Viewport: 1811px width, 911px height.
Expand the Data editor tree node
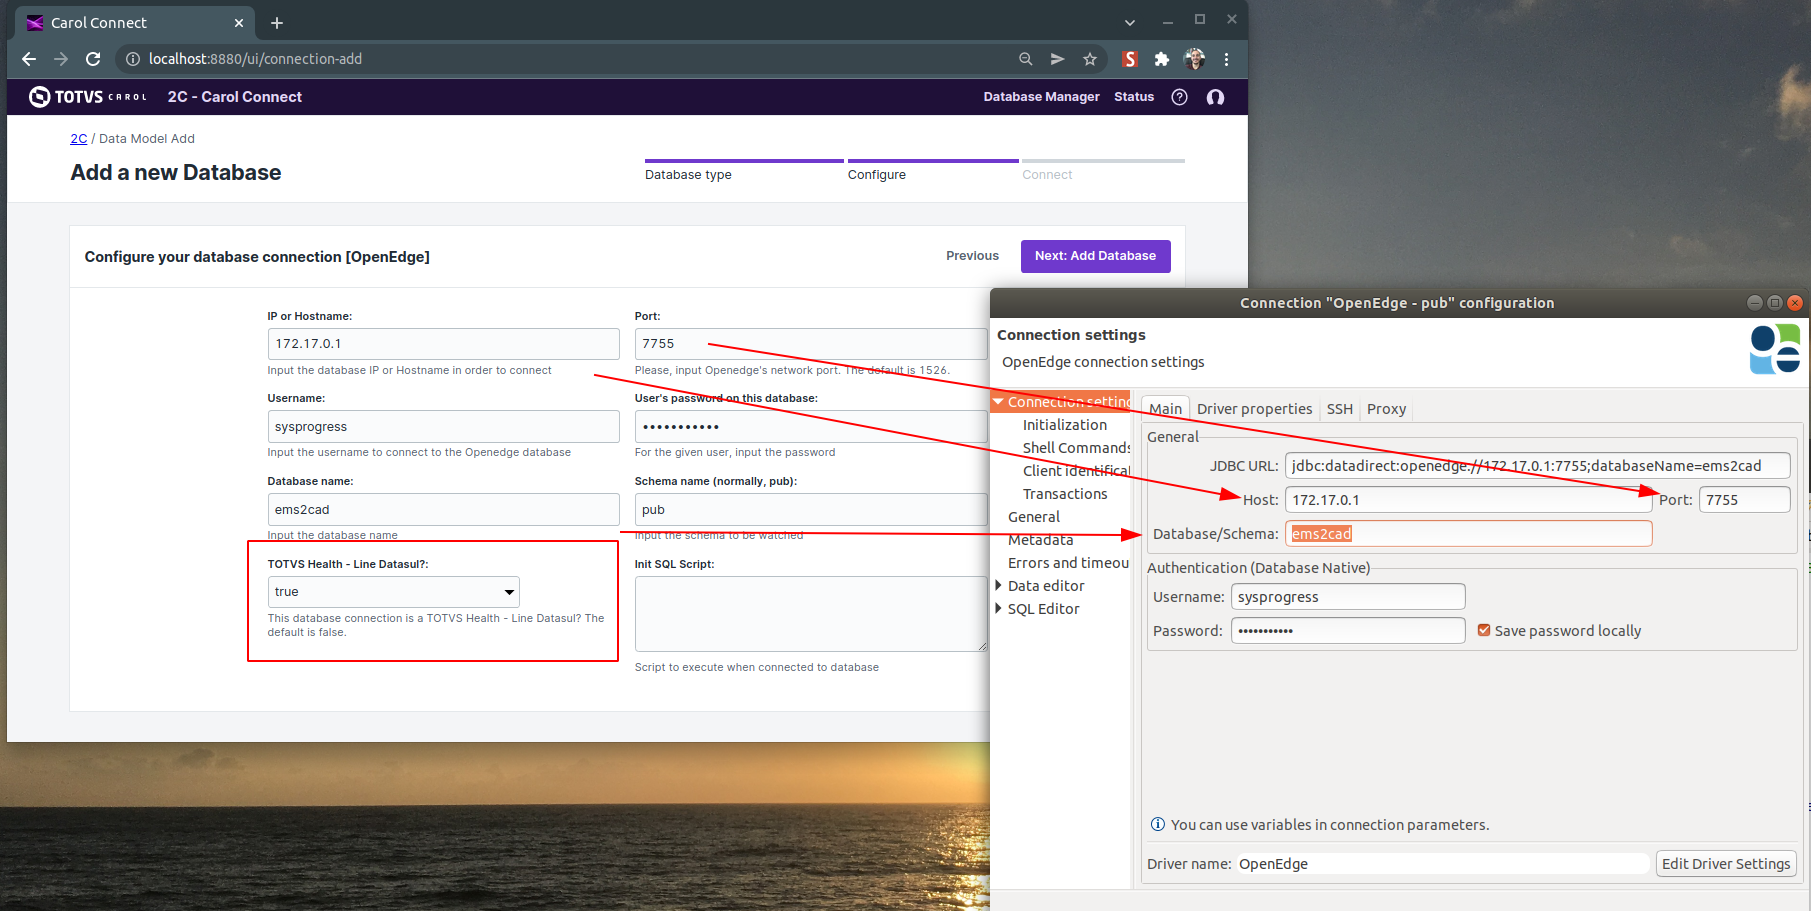tap(998, 586)
